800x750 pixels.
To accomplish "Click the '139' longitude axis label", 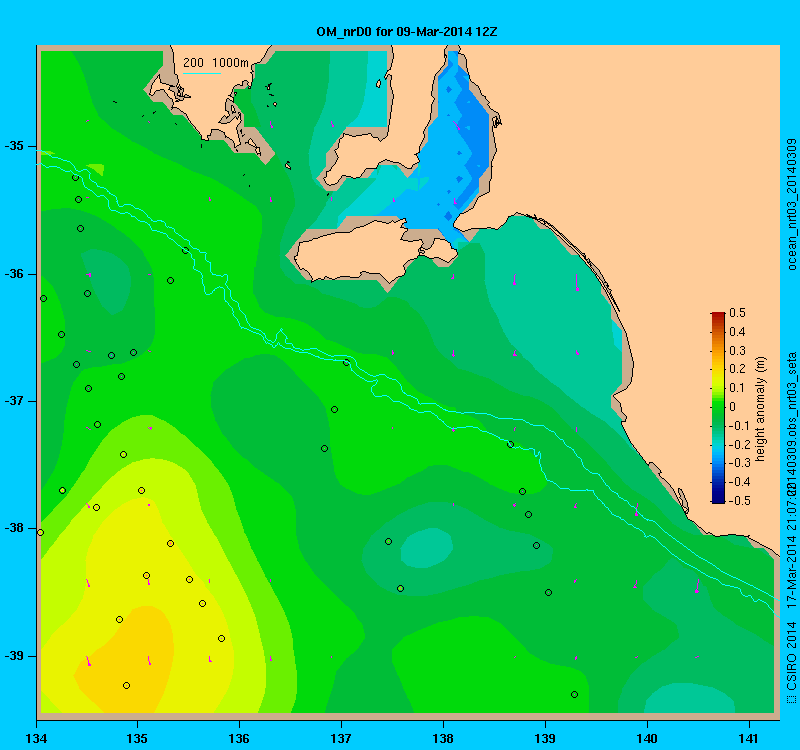I will point(545,738).
